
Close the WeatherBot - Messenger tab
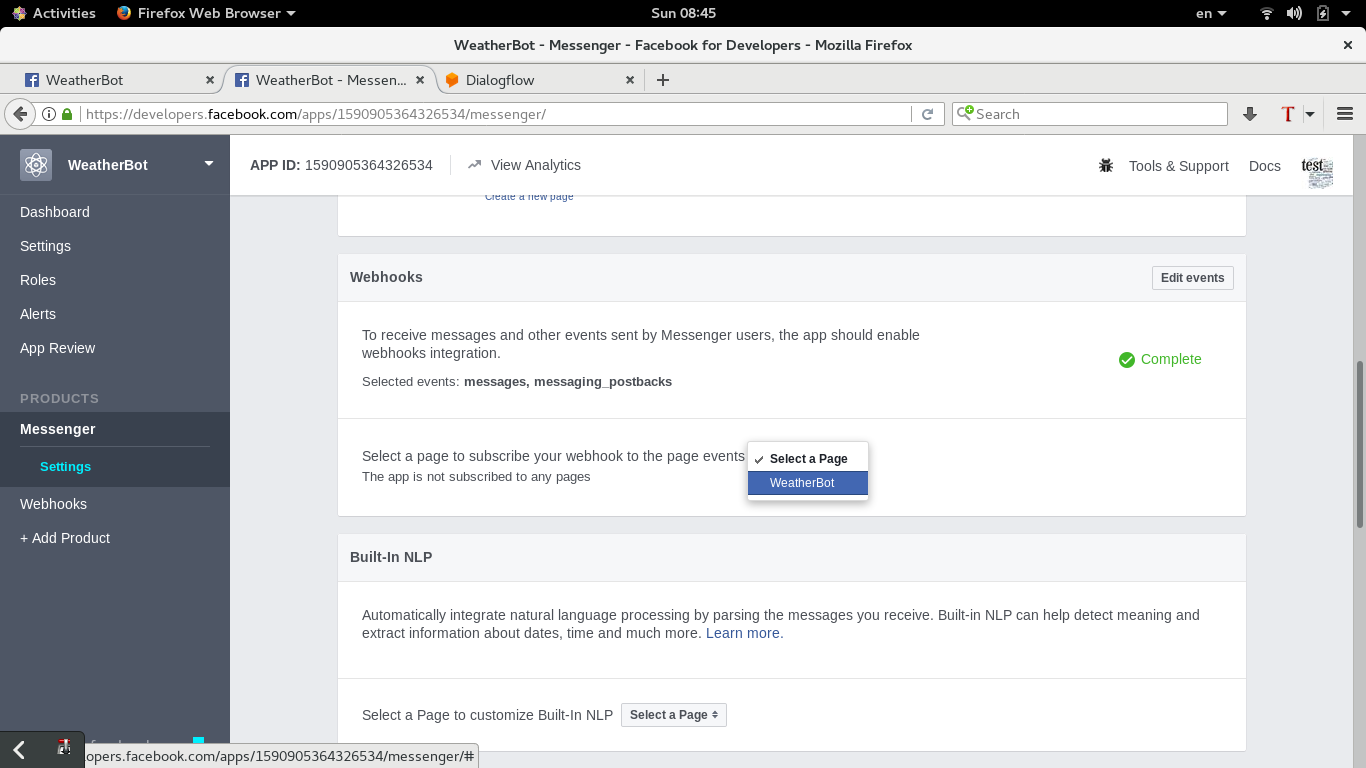420,80
